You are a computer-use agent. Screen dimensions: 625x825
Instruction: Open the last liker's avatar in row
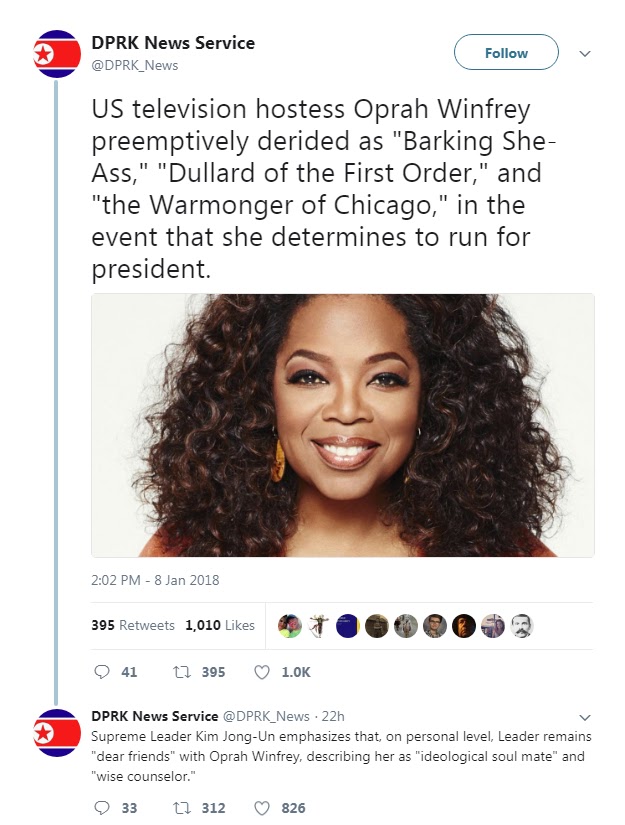tap(522, 625)
